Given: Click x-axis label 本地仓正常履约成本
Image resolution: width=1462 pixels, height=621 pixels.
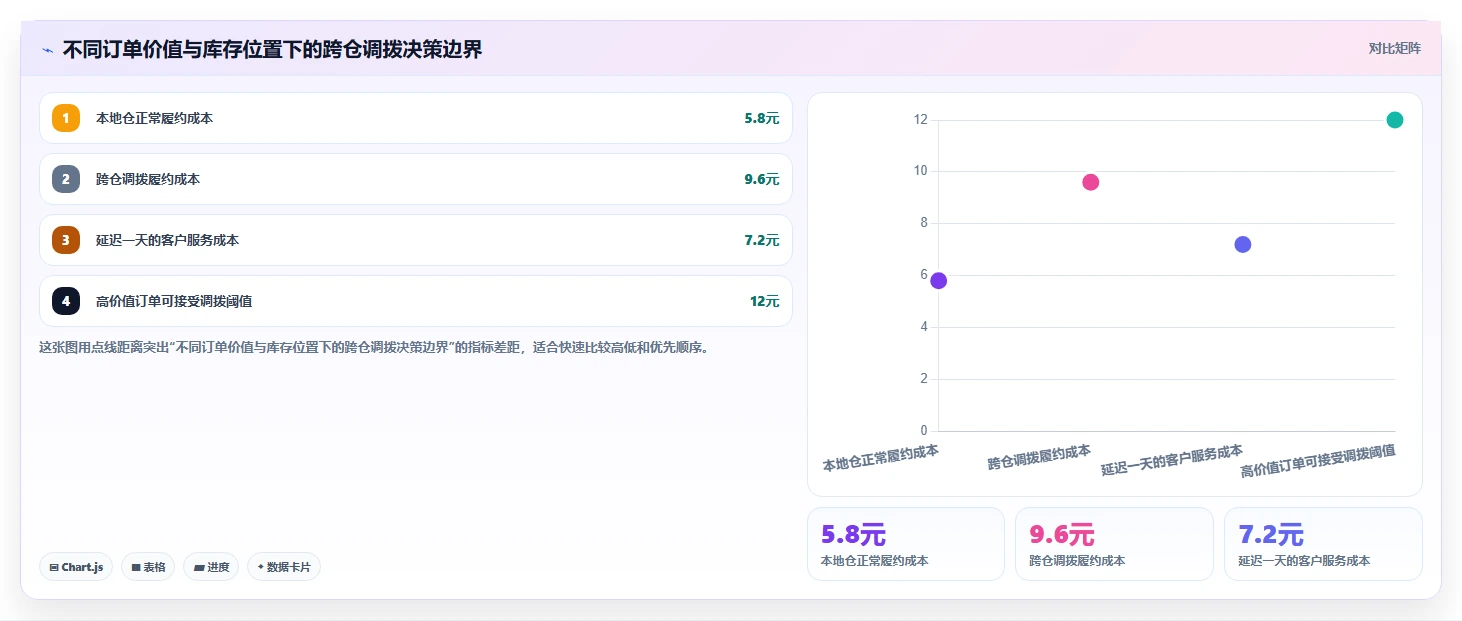Looking at the screenshot, I should click(x=881, y=458).
